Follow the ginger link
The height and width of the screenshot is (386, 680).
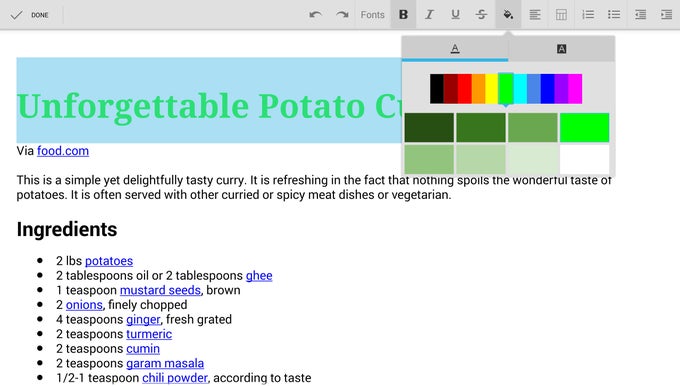pyautogui.click(x=143, y=320)
